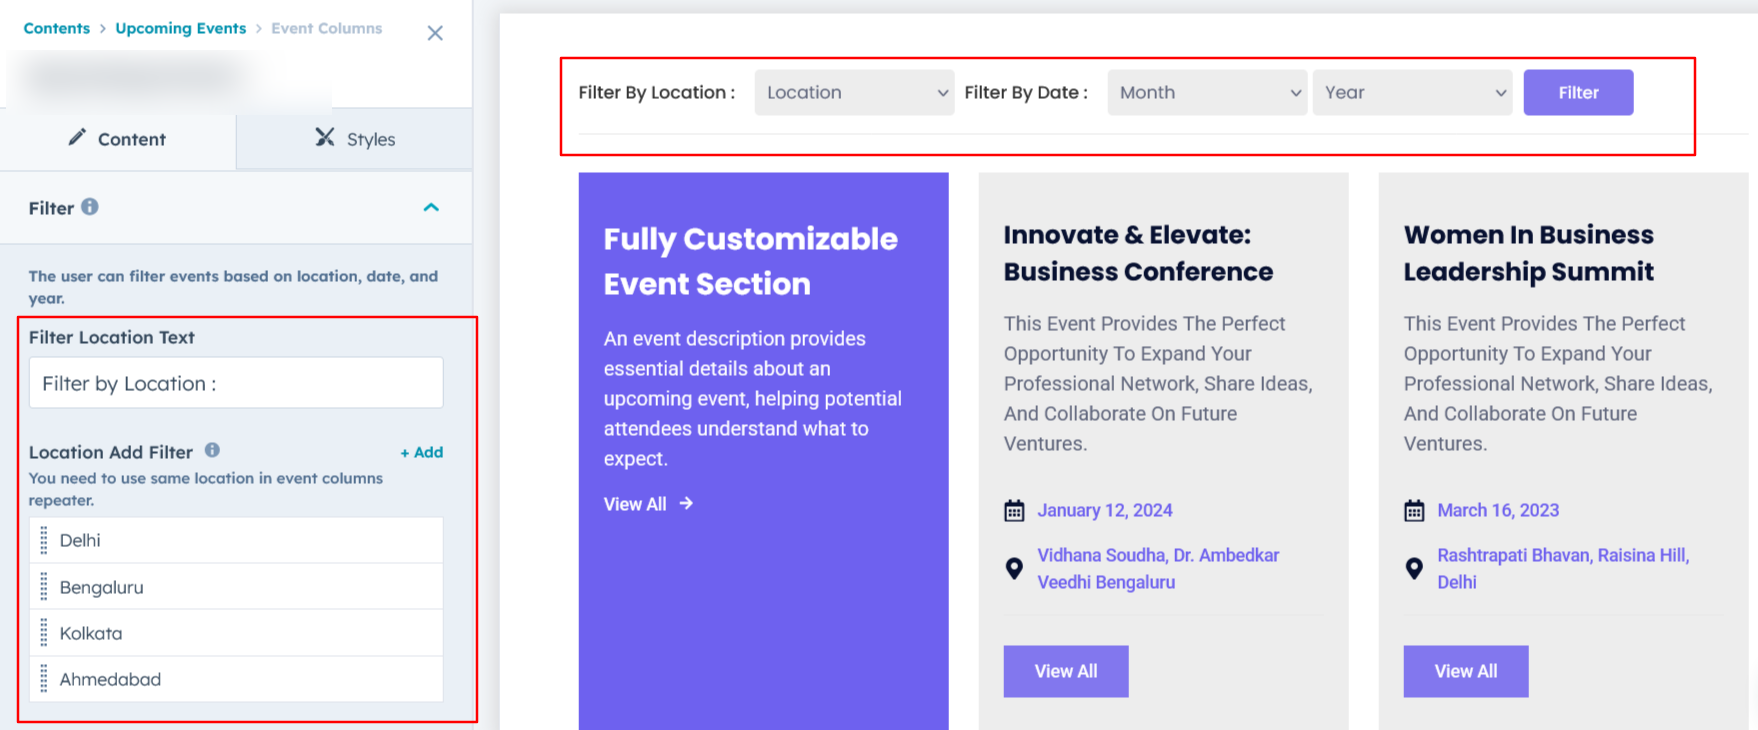Close the Event Columns side panel
This screenshot has width=1758, height=730.
(435, 33)
